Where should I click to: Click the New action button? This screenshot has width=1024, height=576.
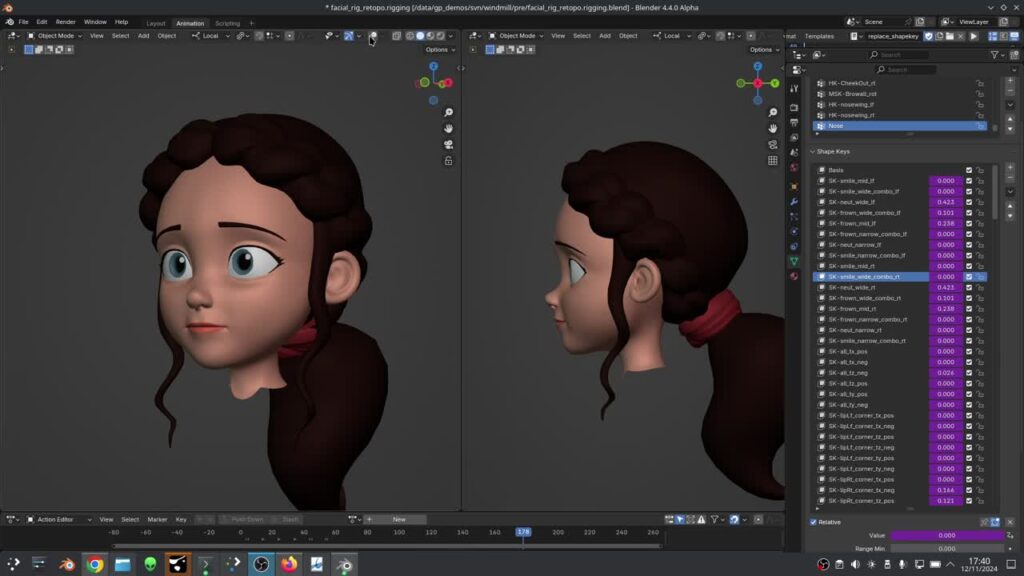pos(398,519)
